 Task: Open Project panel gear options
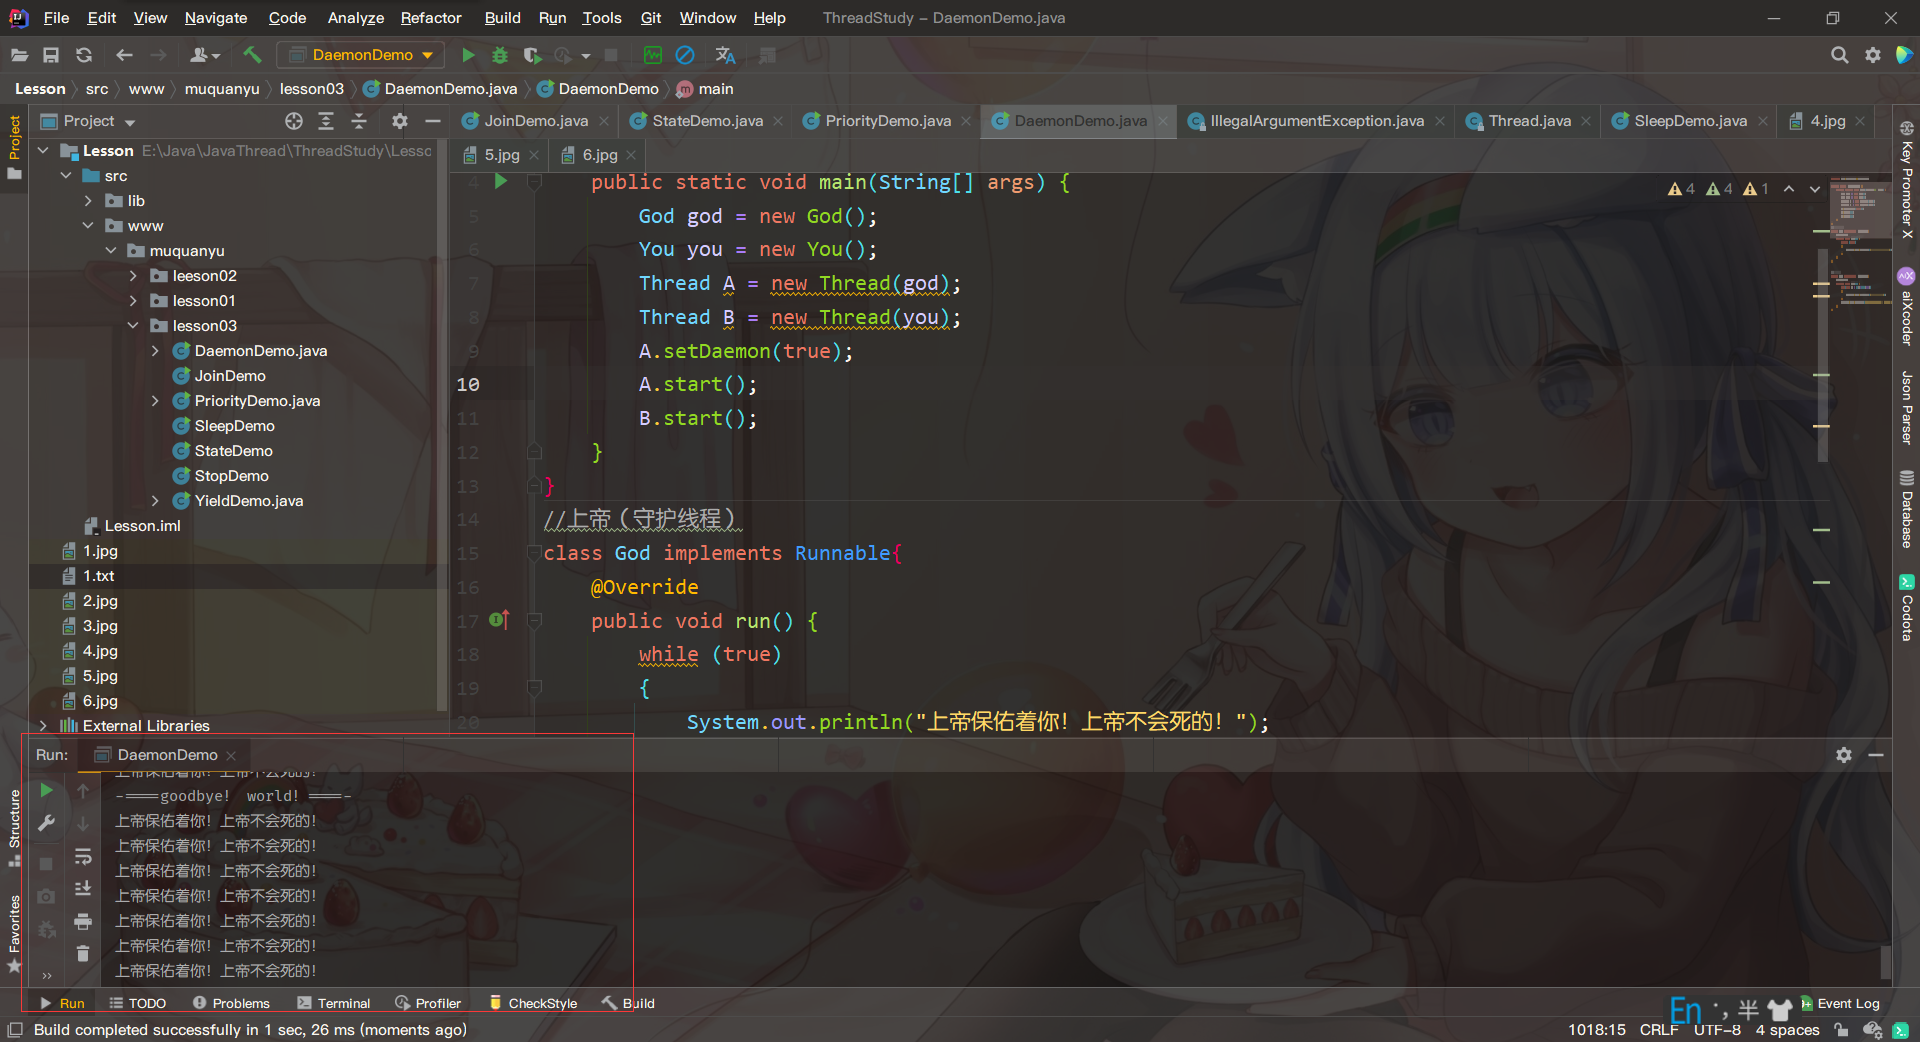(x=400, y=121)
